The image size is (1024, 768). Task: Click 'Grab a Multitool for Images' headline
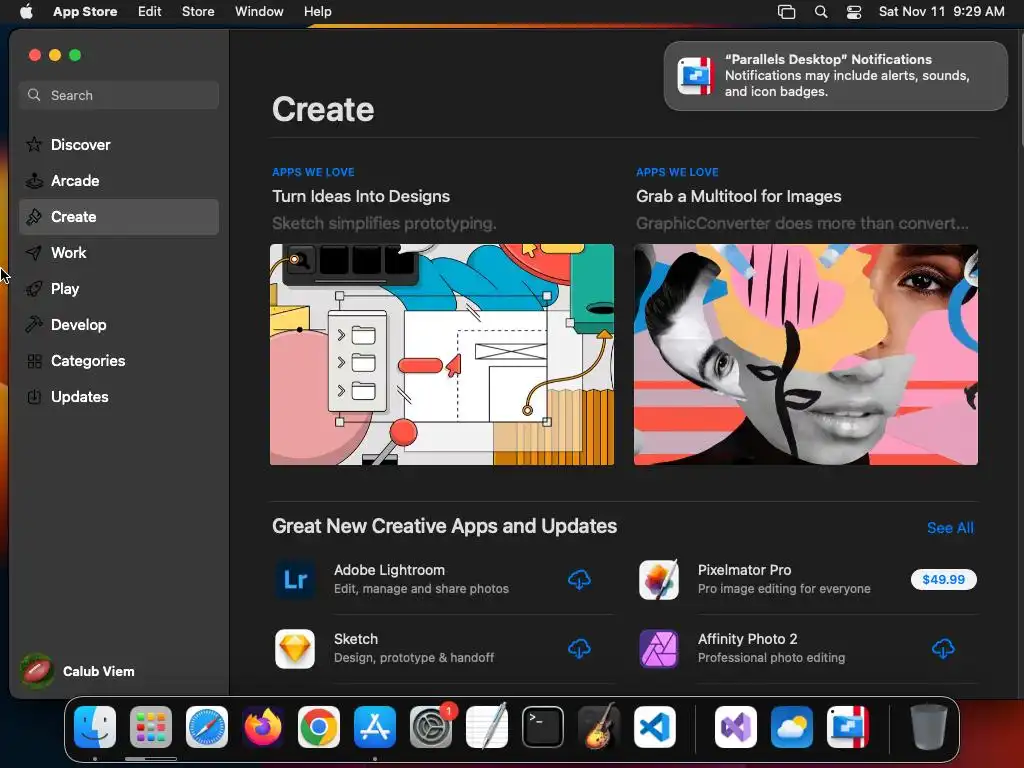point(739,197)
